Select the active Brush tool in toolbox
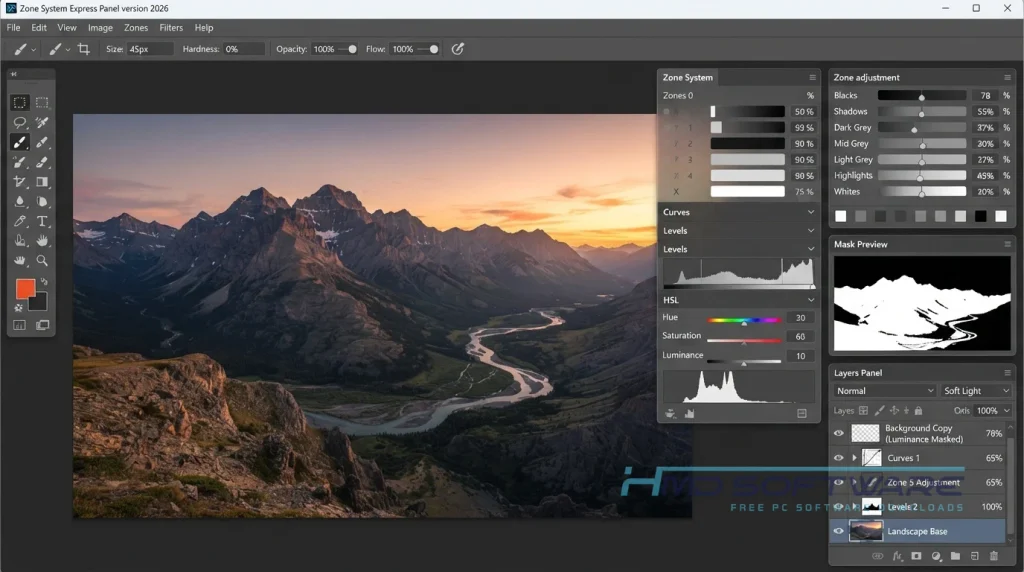The image size is (1024, 572). coord(20,142)
